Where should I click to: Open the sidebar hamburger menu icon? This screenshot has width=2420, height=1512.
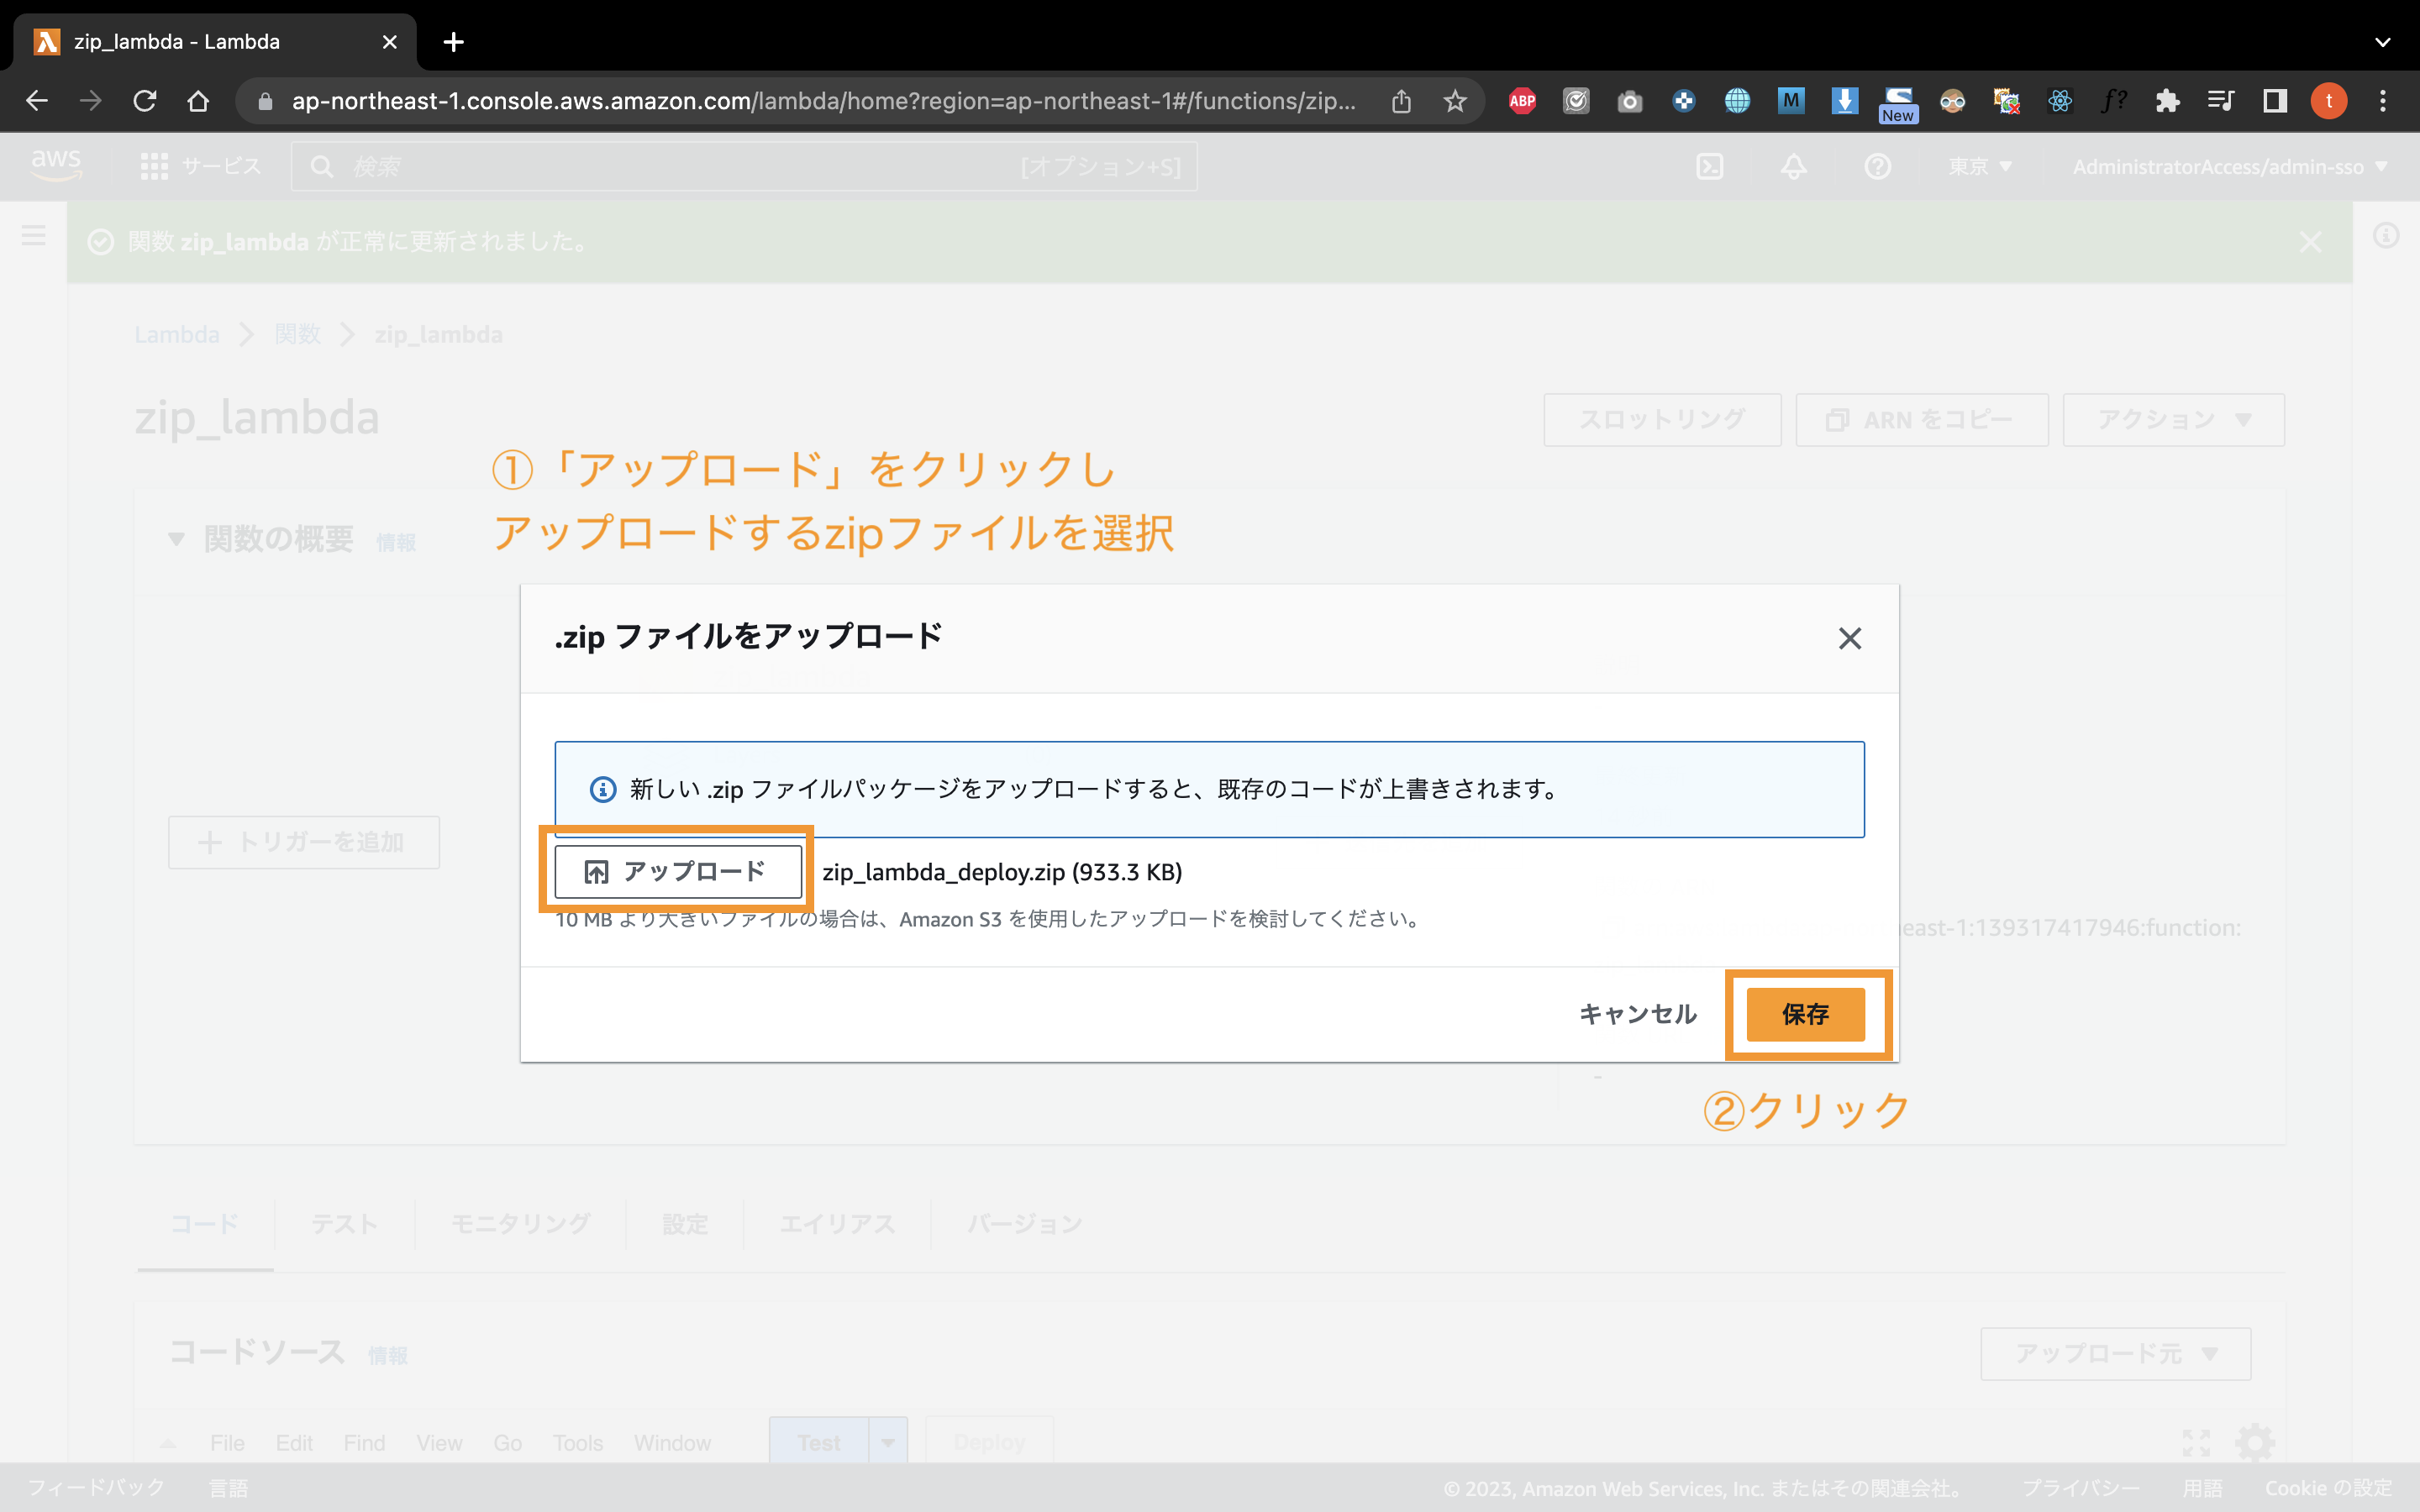tap(34, 236)
